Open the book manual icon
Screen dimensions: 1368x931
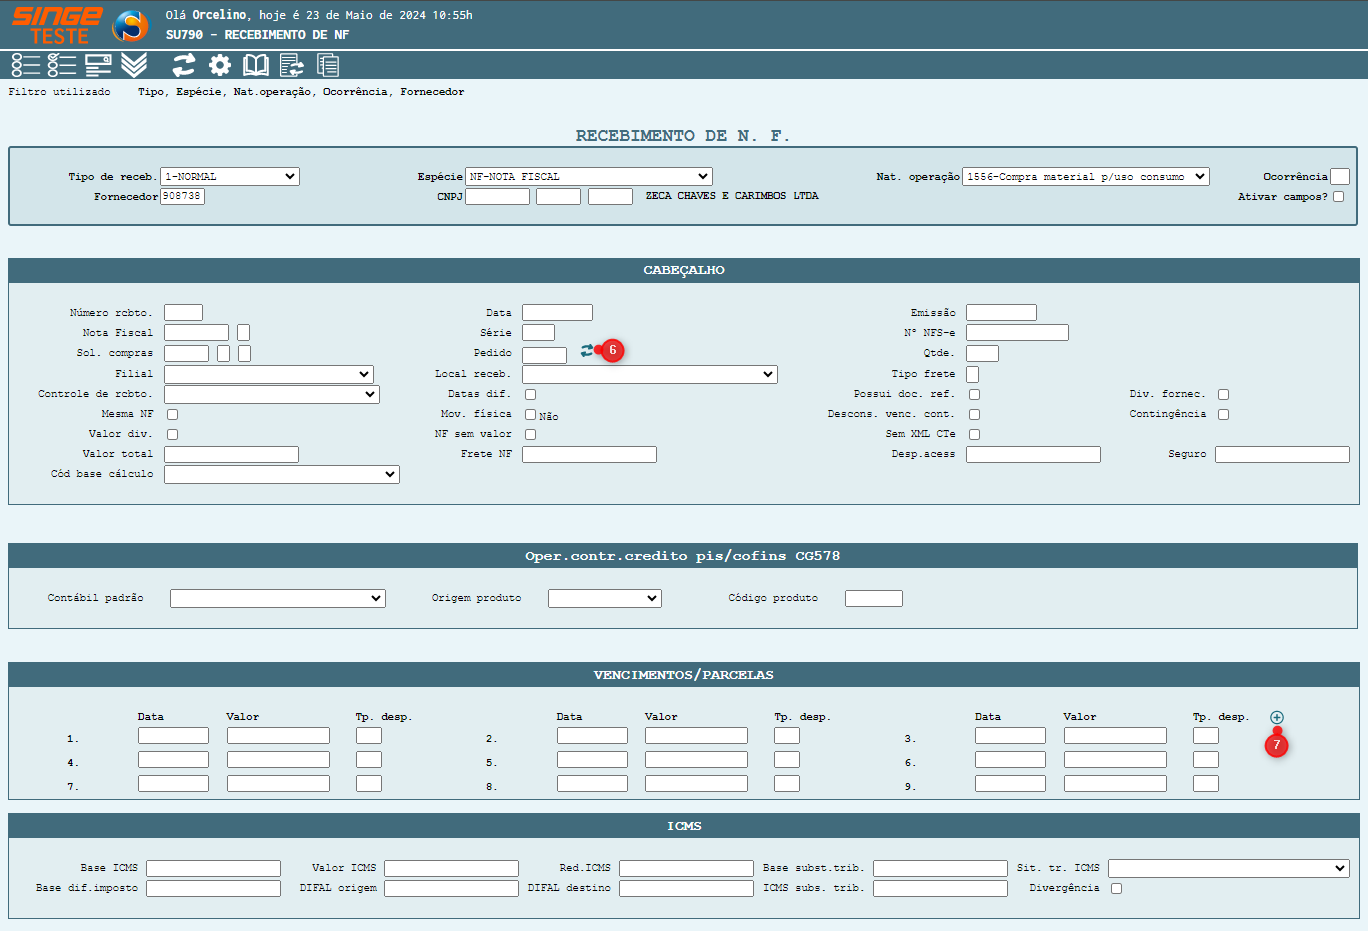click(x=256, y=65)
